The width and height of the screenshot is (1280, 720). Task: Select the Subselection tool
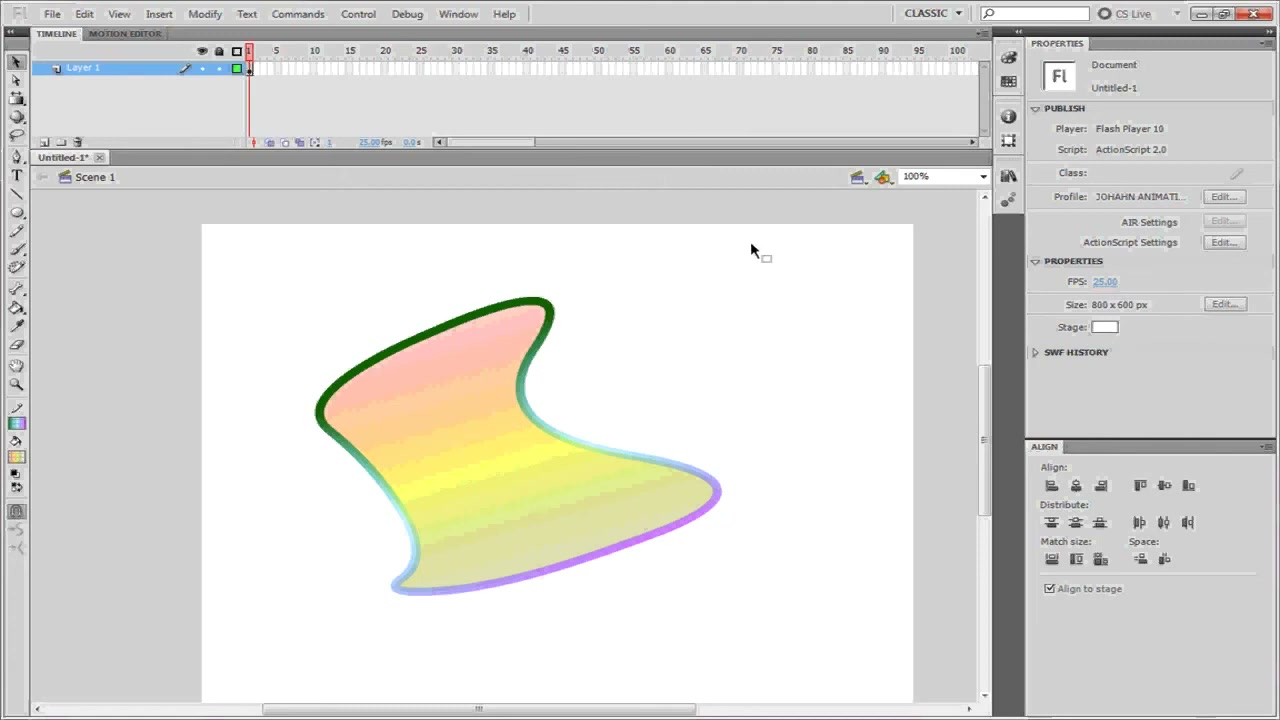pos(16,81)
